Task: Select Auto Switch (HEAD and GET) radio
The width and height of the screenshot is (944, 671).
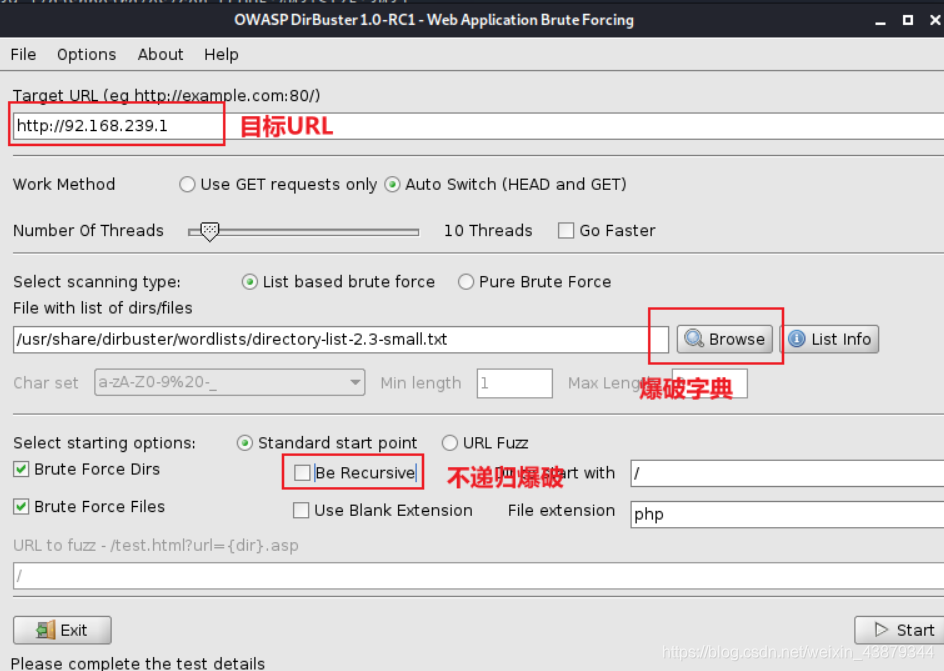Action: point(392,184)
